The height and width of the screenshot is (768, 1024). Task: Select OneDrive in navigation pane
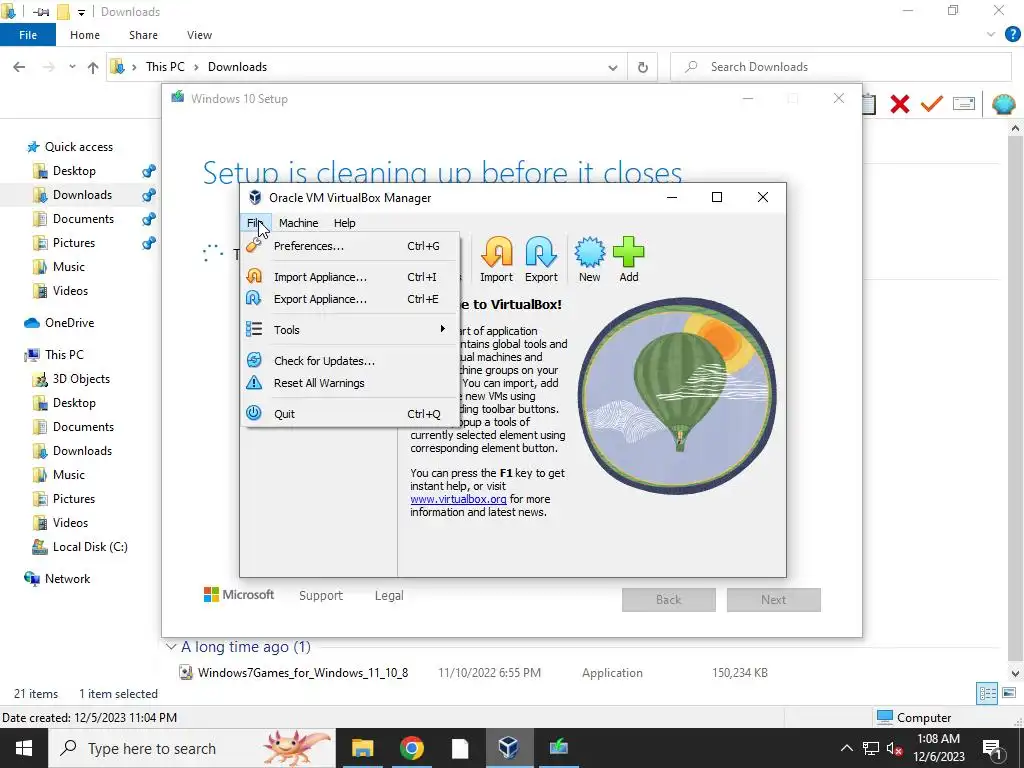(x=69, y=323)
